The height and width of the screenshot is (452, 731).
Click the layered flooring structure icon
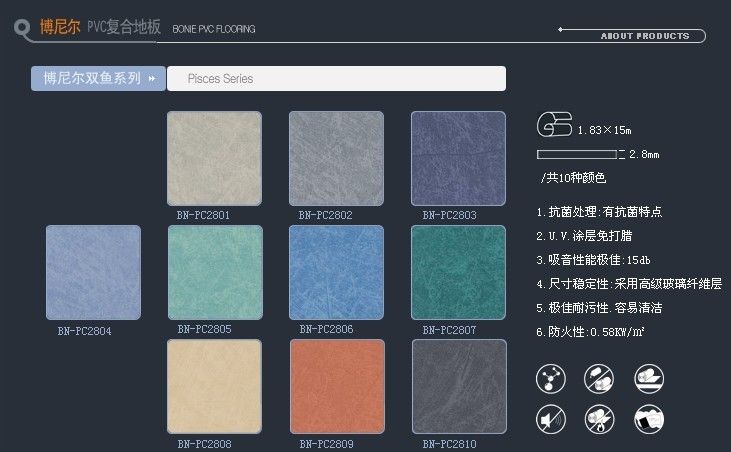pos(649,378)
